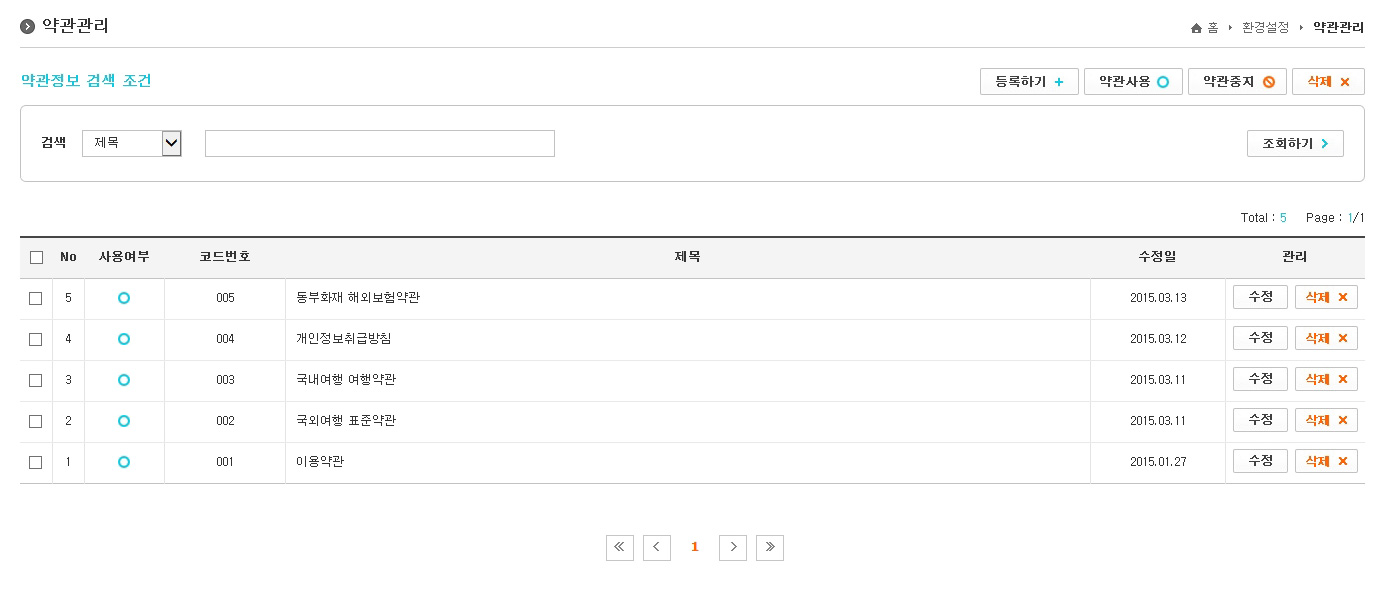Click the top 삭제 button beside 약관중지

[x=1328, y=82]
